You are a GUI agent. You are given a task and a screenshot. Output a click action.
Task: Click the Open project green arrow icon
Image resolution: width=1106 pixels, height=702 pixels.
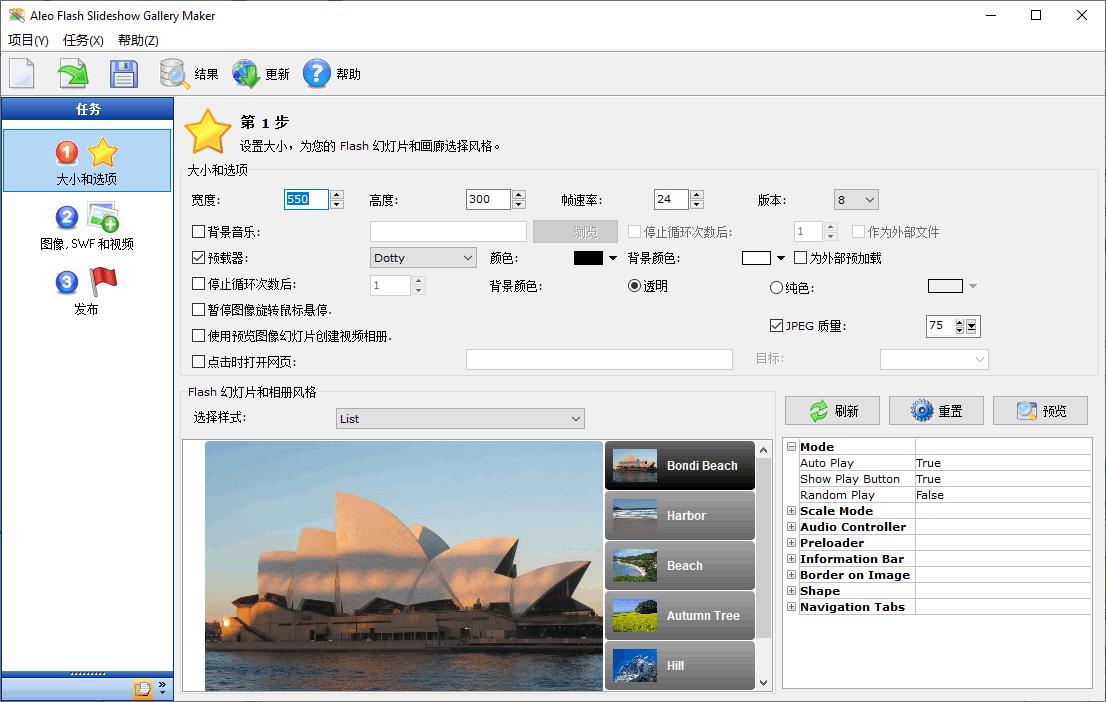[72, 74]
